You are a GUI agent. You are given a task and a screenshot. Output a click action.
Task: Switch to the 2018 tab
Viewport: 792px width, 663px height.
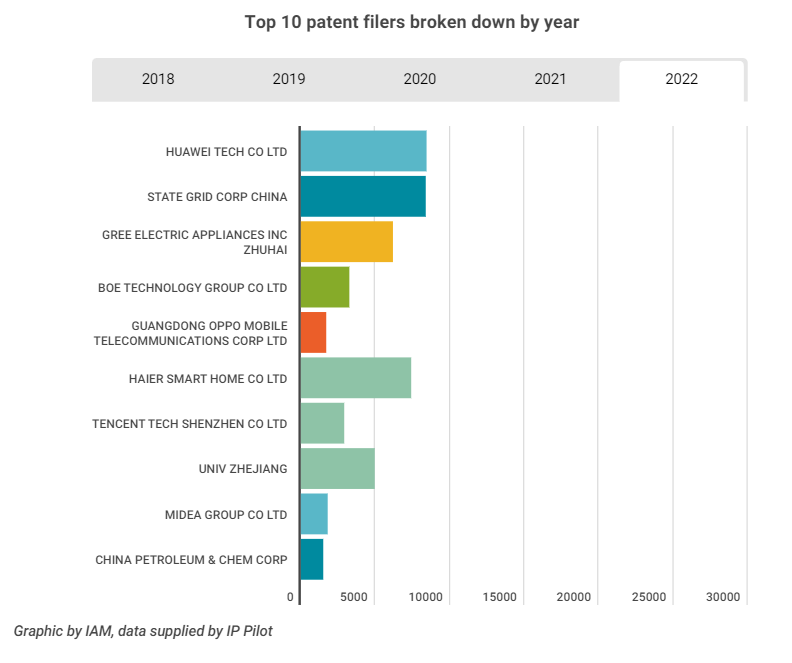(158, 80)
